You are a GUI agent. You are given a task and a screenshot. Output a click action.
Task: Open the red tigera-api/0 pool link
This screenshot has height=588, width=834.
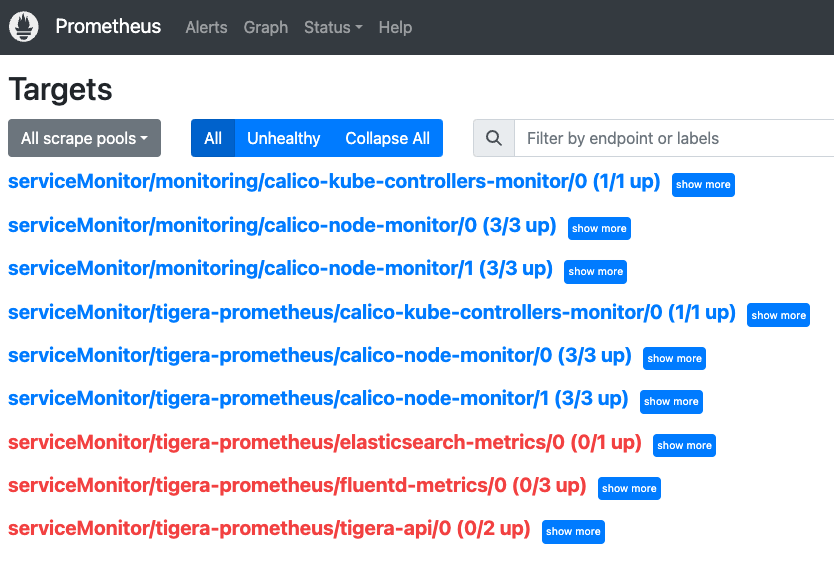click(x=269, y=529)
